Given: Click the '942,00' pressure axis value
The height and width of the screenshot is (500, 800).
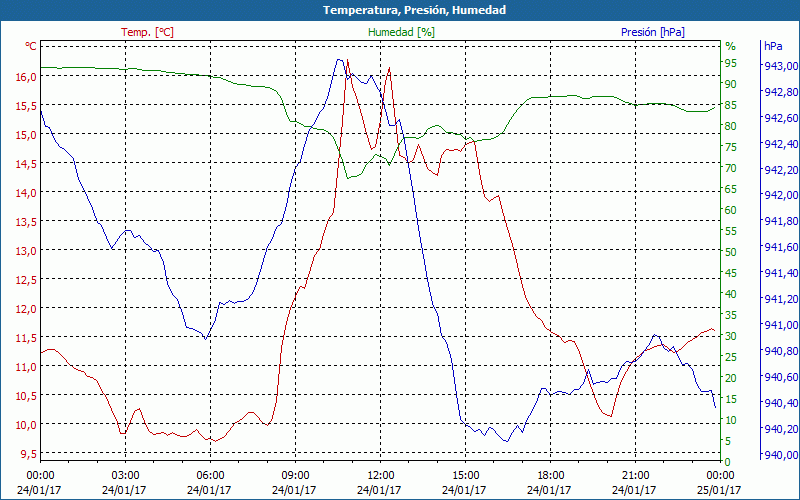Looking at the screenshot, I should tap(781, 196).
